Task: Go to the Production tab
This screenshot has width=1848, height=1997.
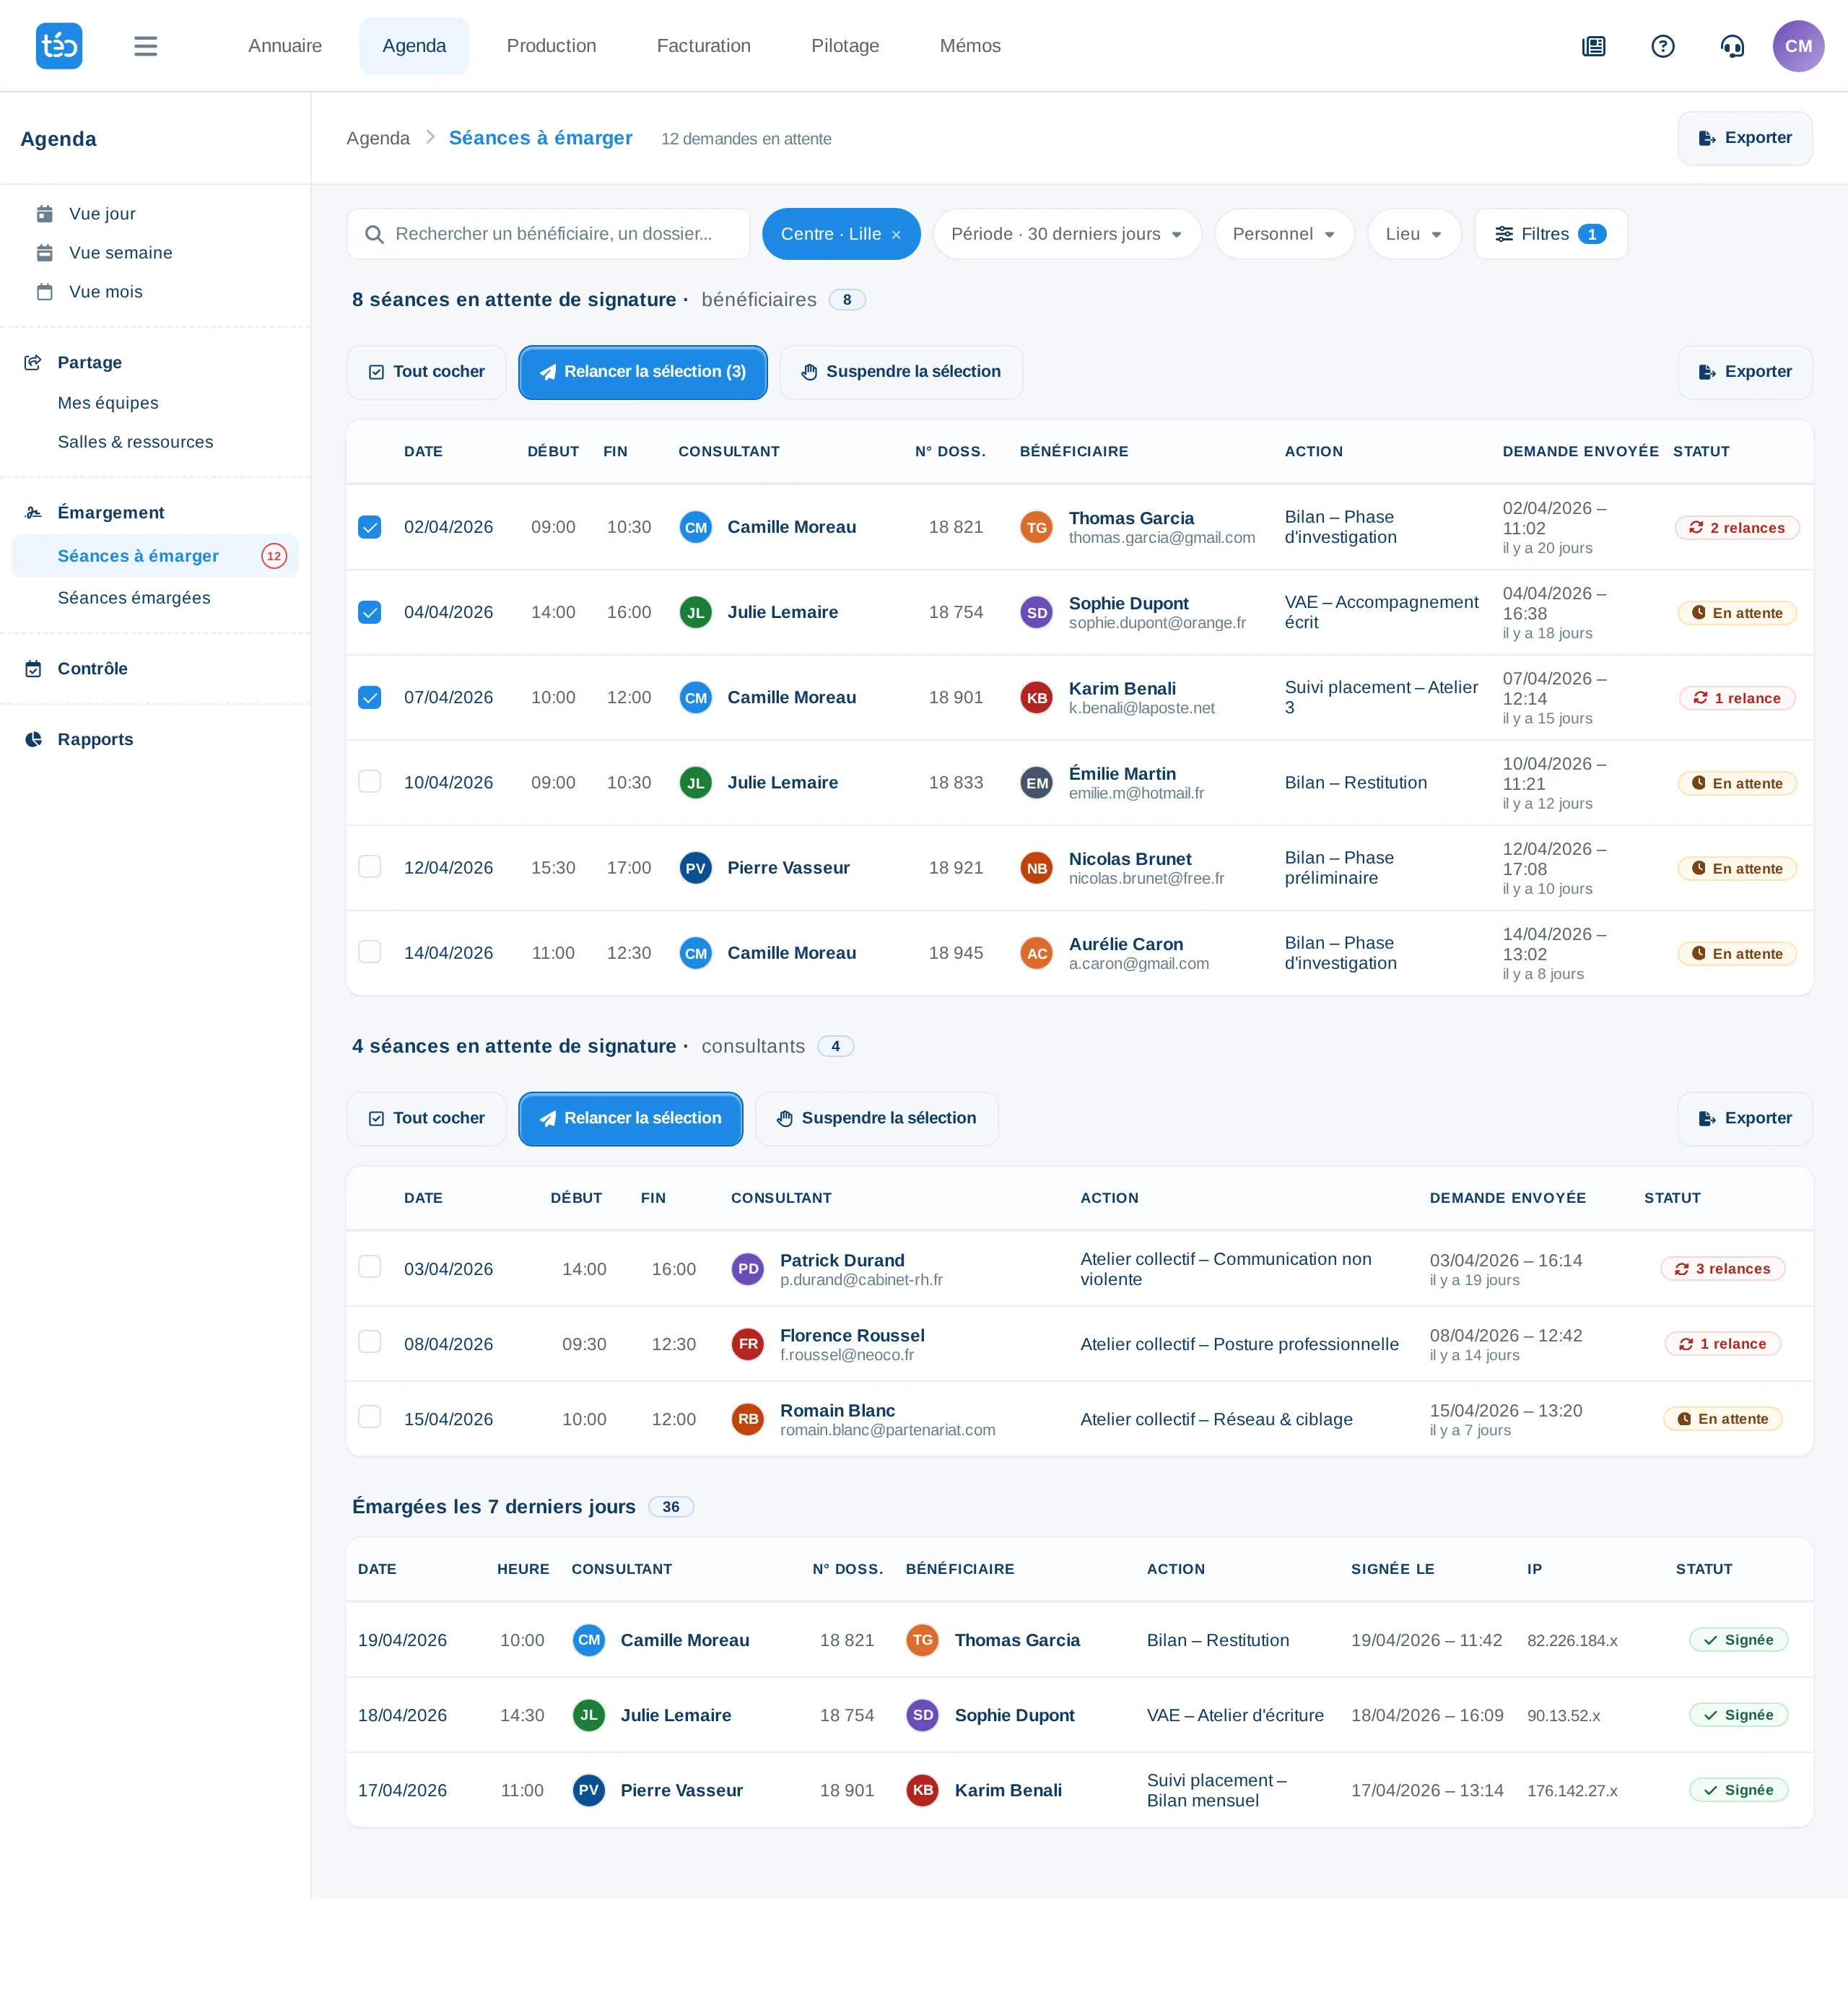Action: [551, 46]
